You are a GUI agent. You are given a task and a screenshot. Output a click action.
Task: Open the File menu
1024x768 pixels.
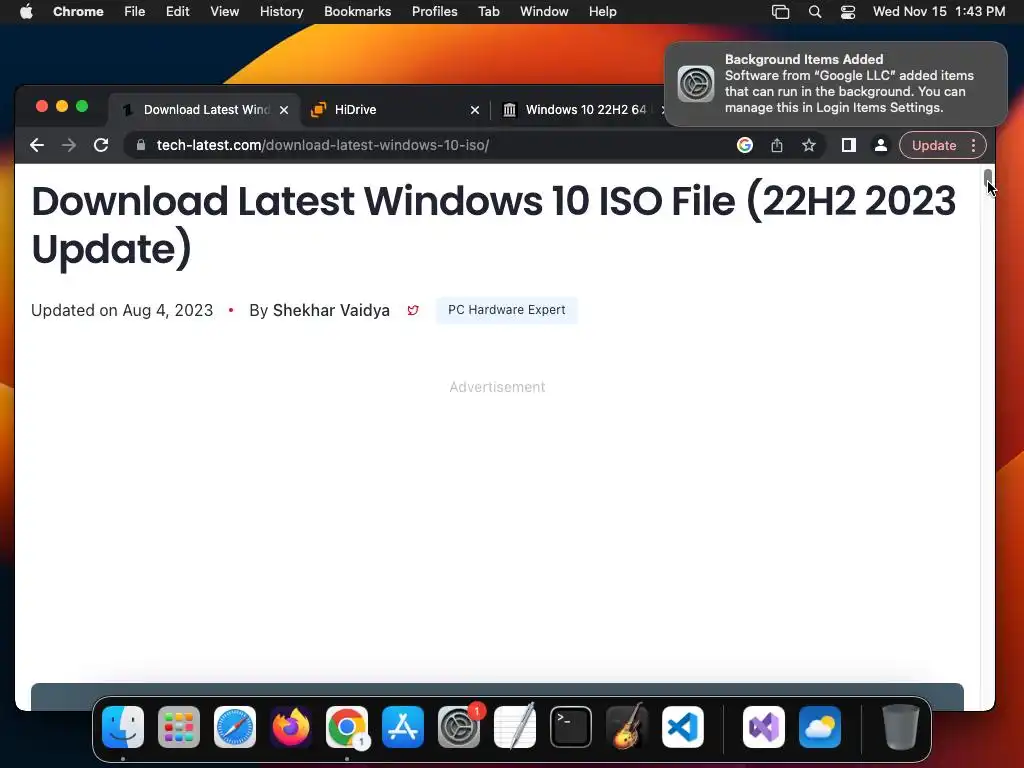pyautogui.click(x=135, y=11)
